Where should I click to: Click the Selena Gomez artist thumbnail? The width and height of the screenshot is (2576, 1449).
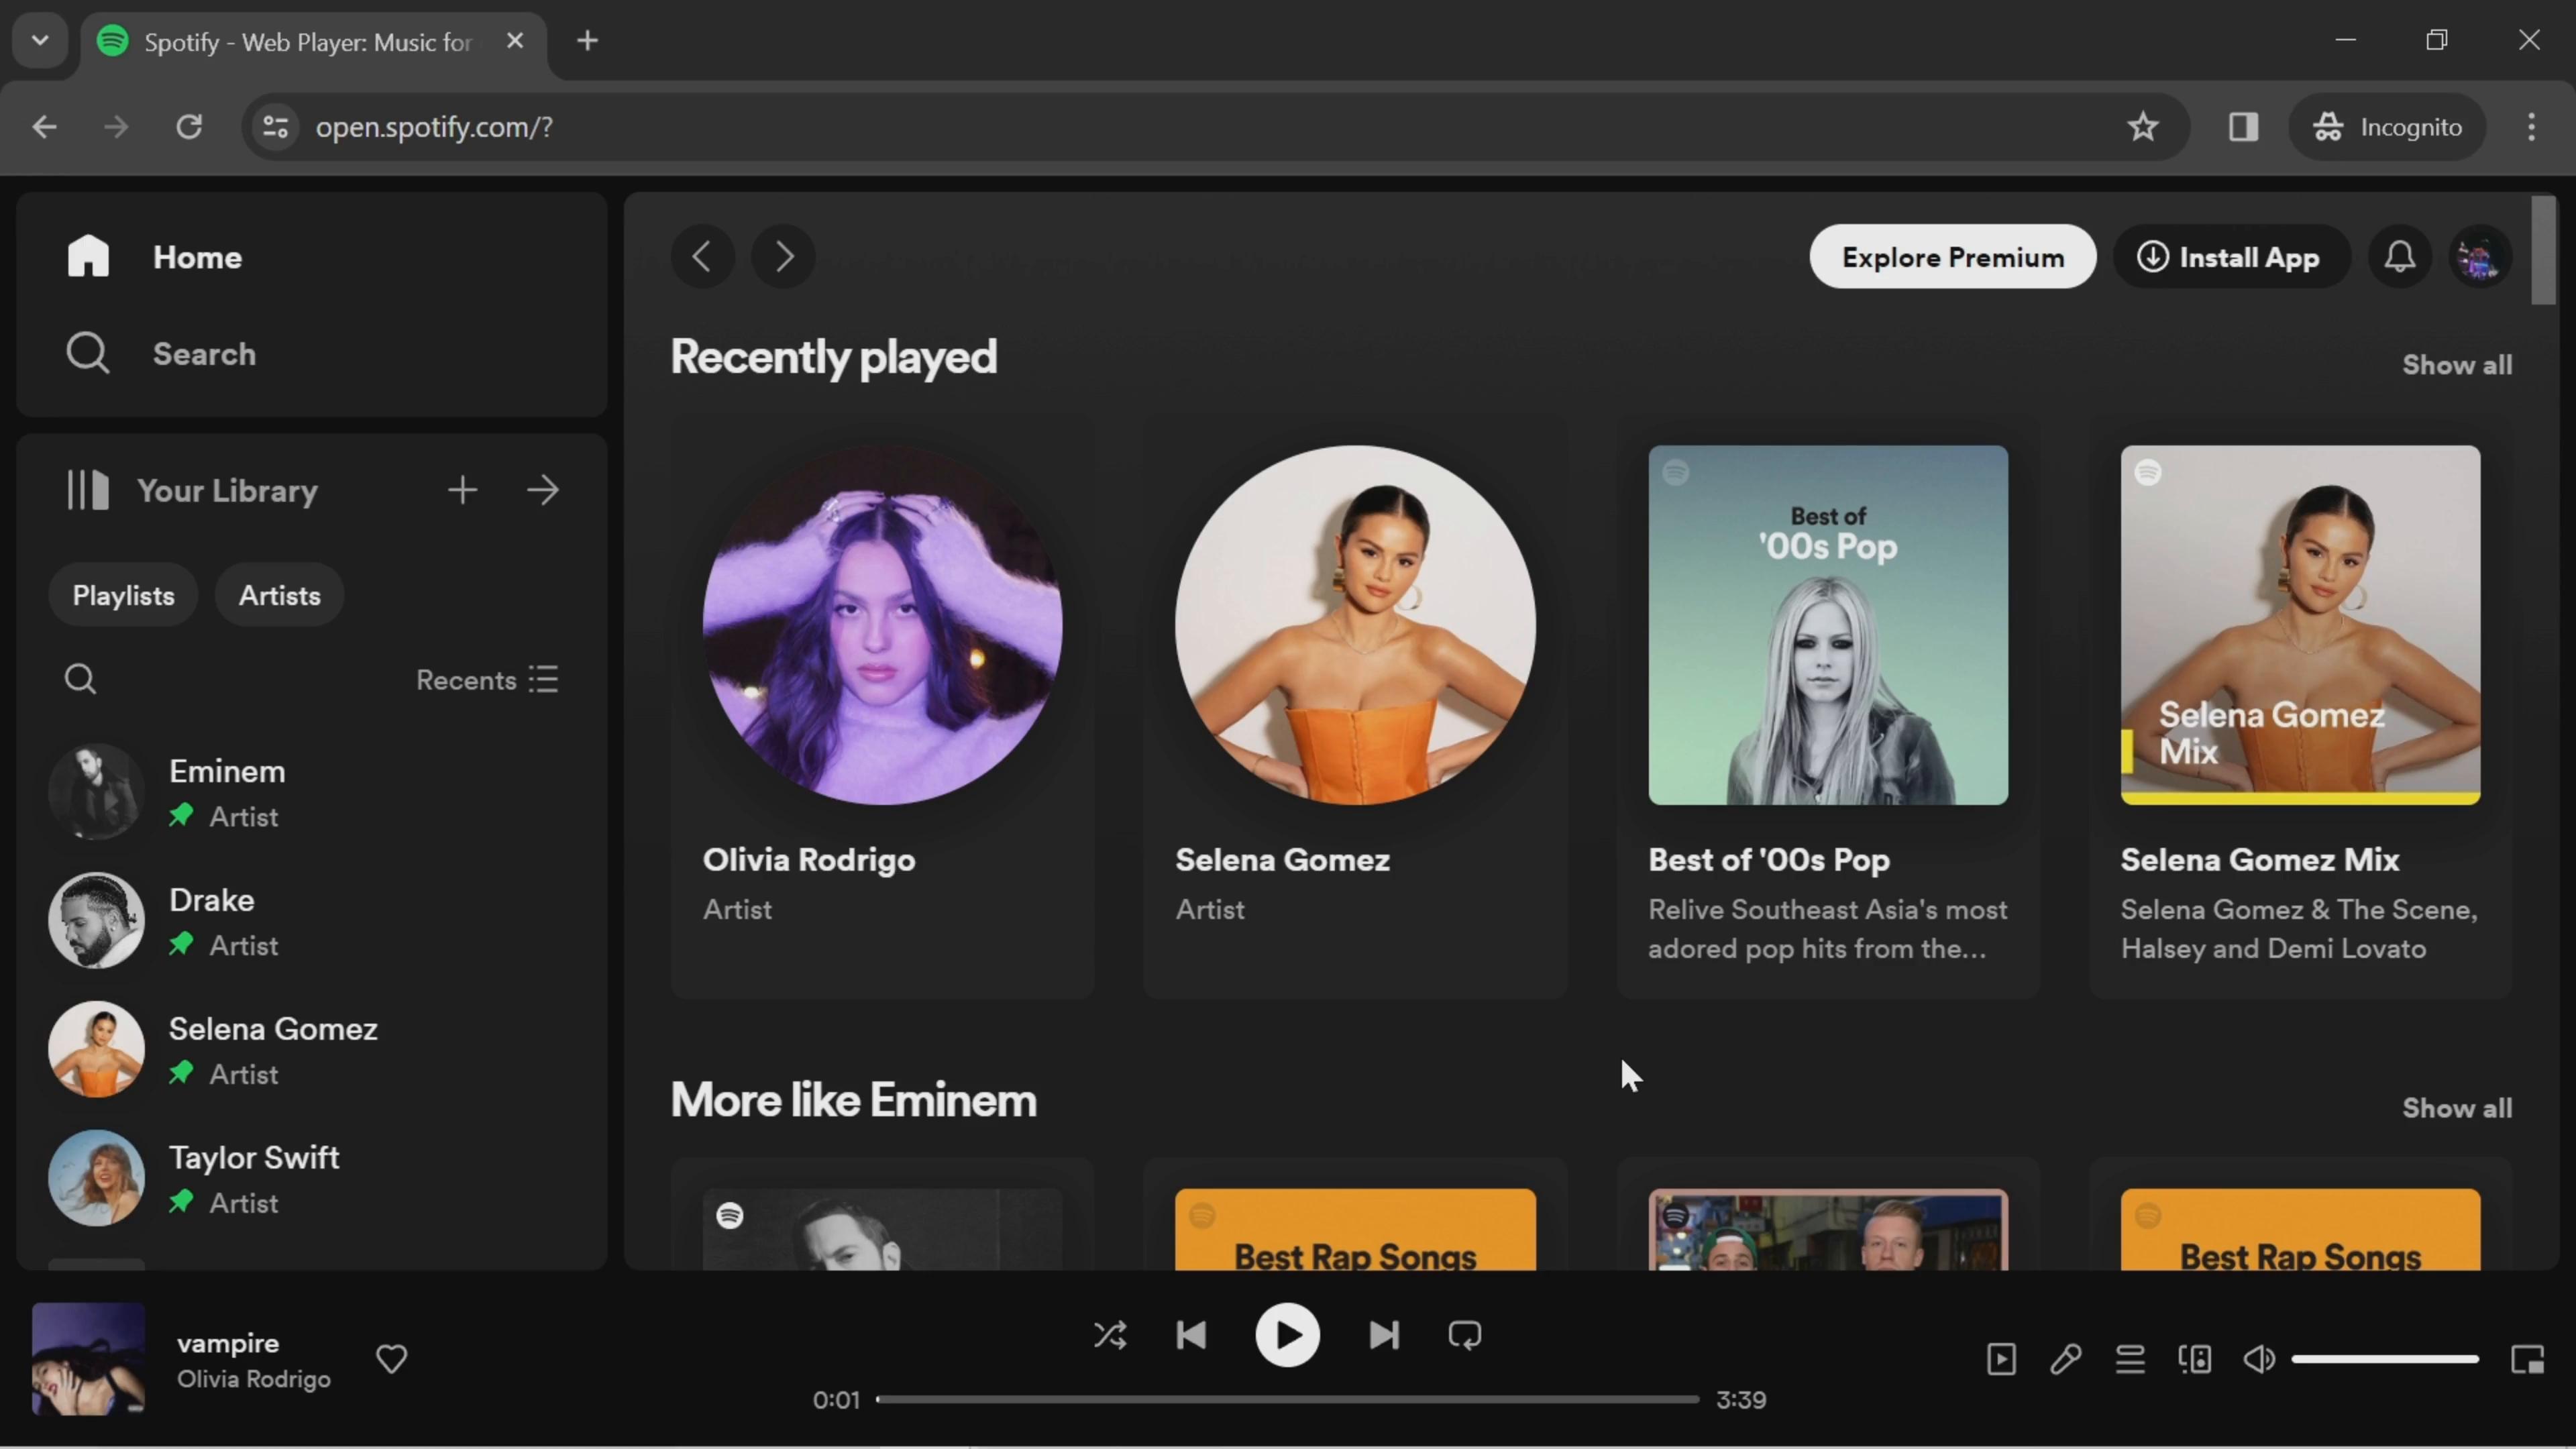click(1355, 627)
